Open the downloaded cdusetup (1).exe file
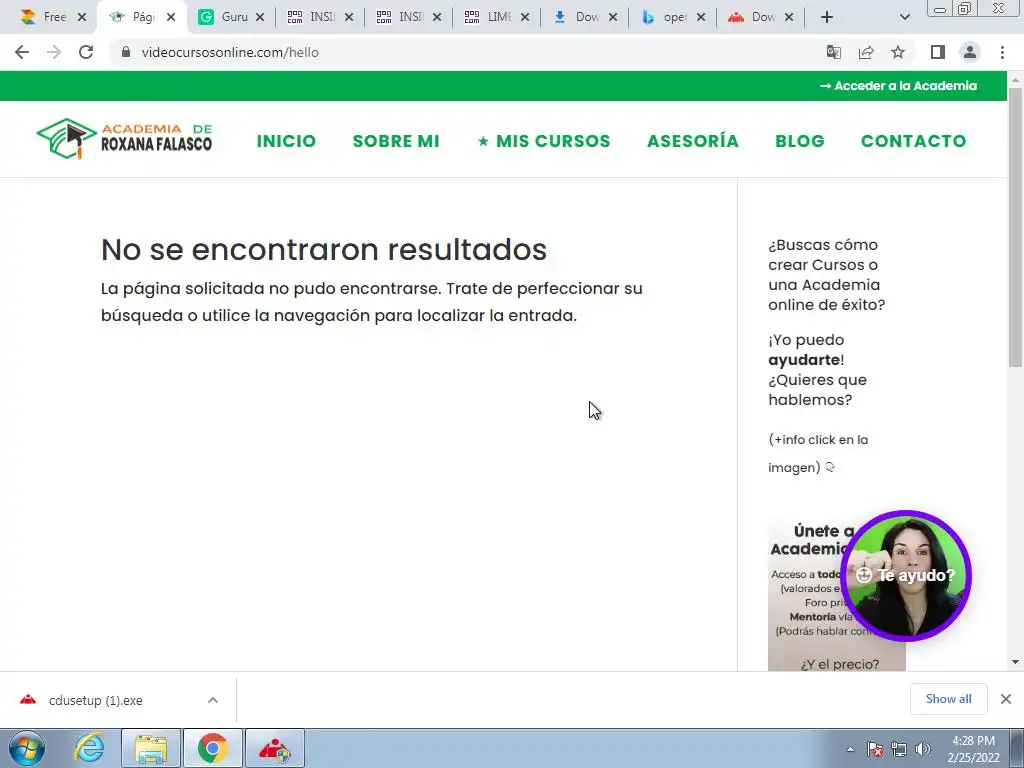The width and height of the screenshot is (1024, 768). (x=95, y=700)
